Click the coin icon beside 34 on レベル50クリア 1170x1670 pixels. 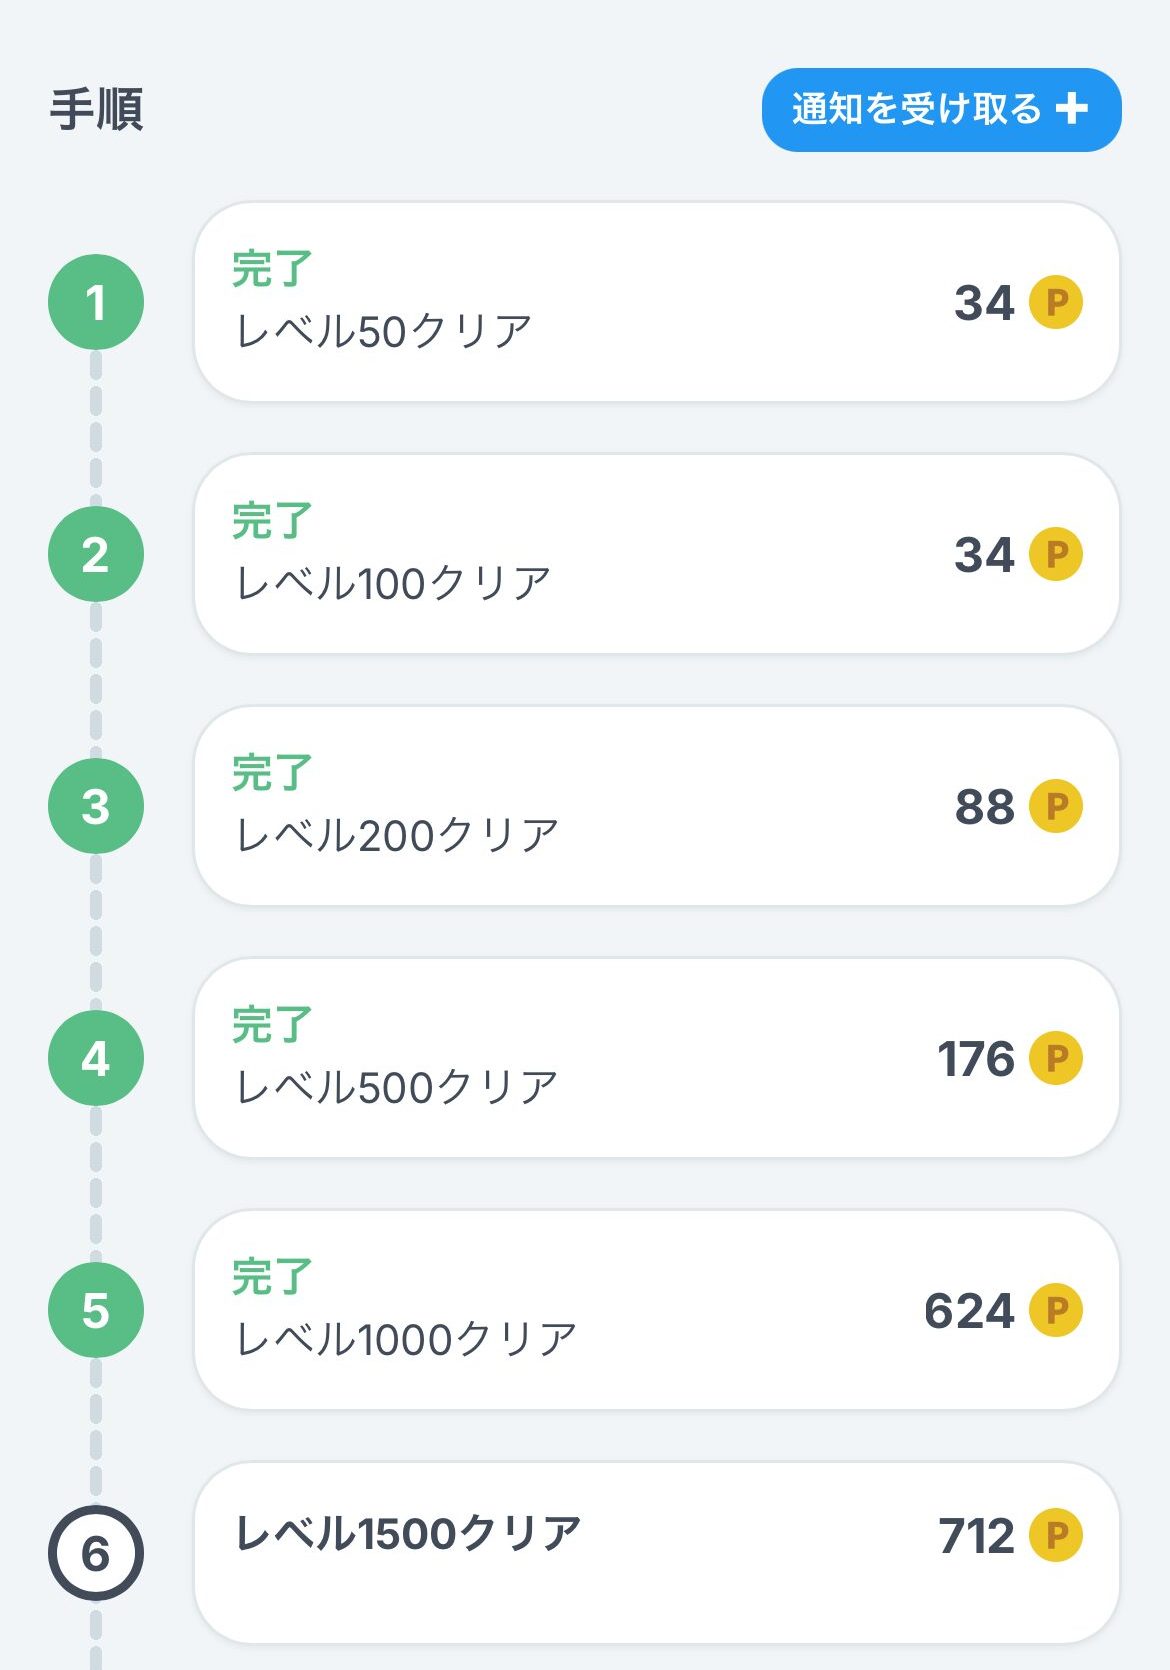coord(1056,302)
